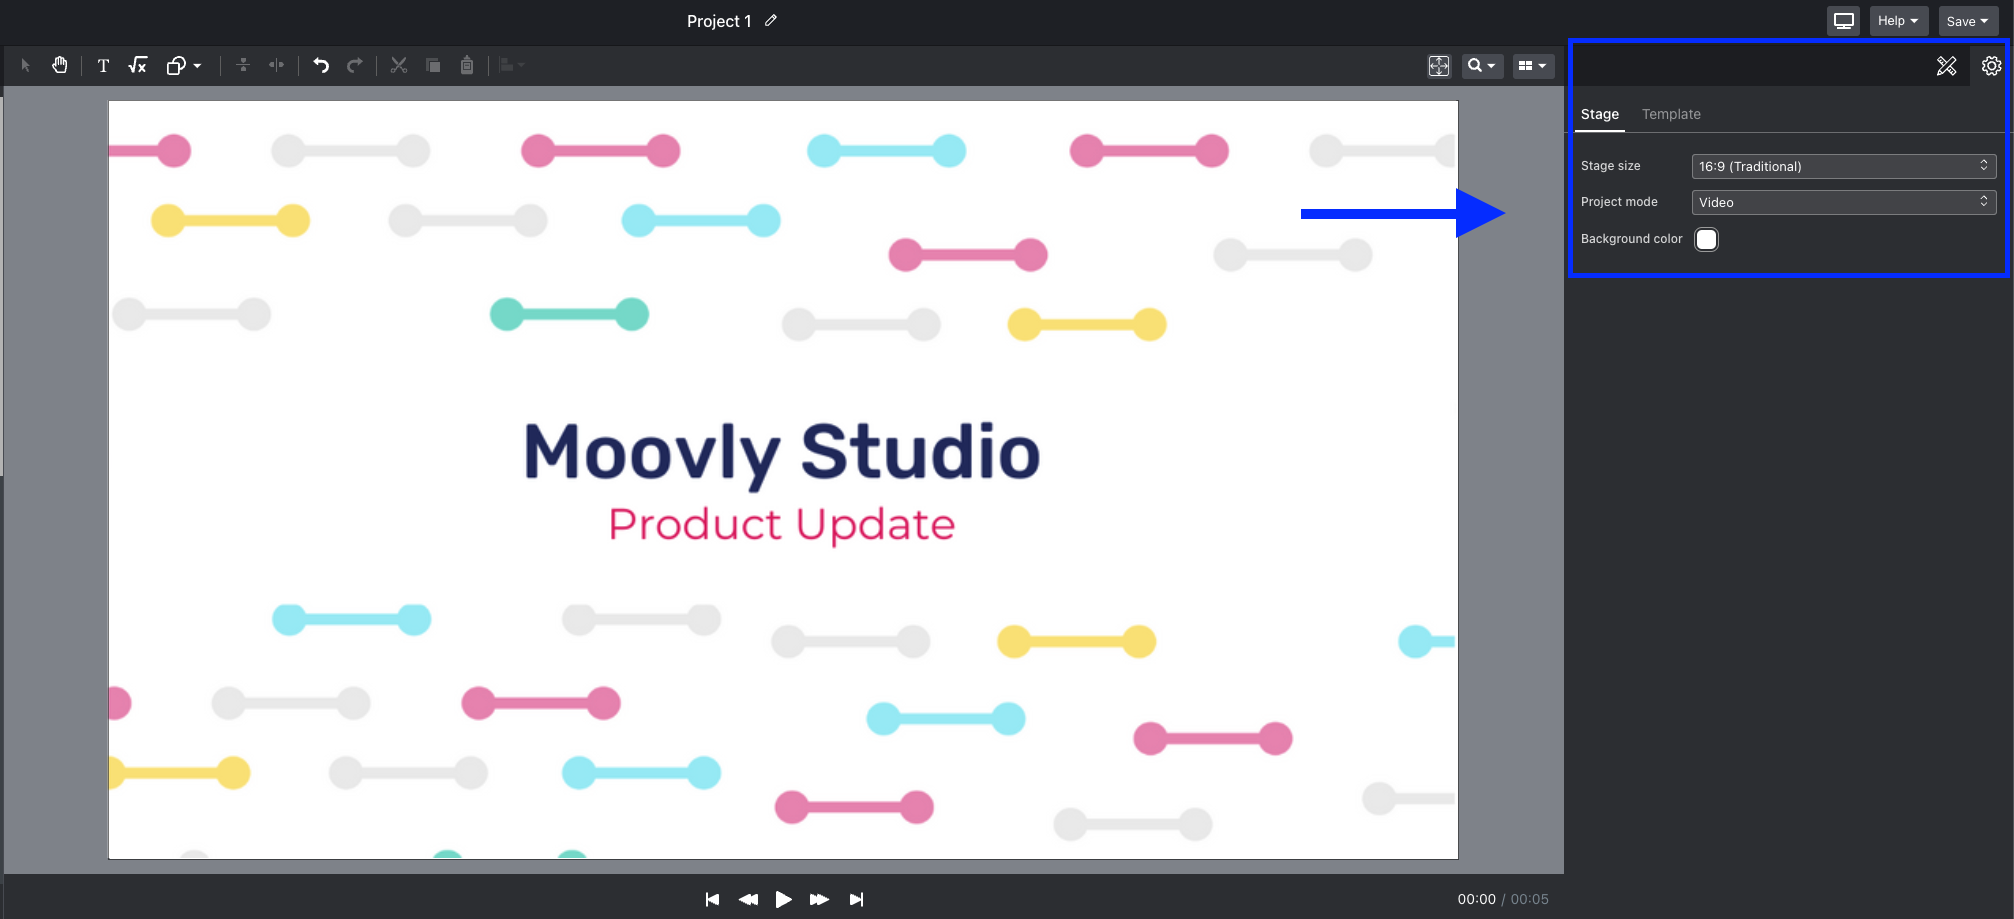Click the Stage size label

point(1610,166)
